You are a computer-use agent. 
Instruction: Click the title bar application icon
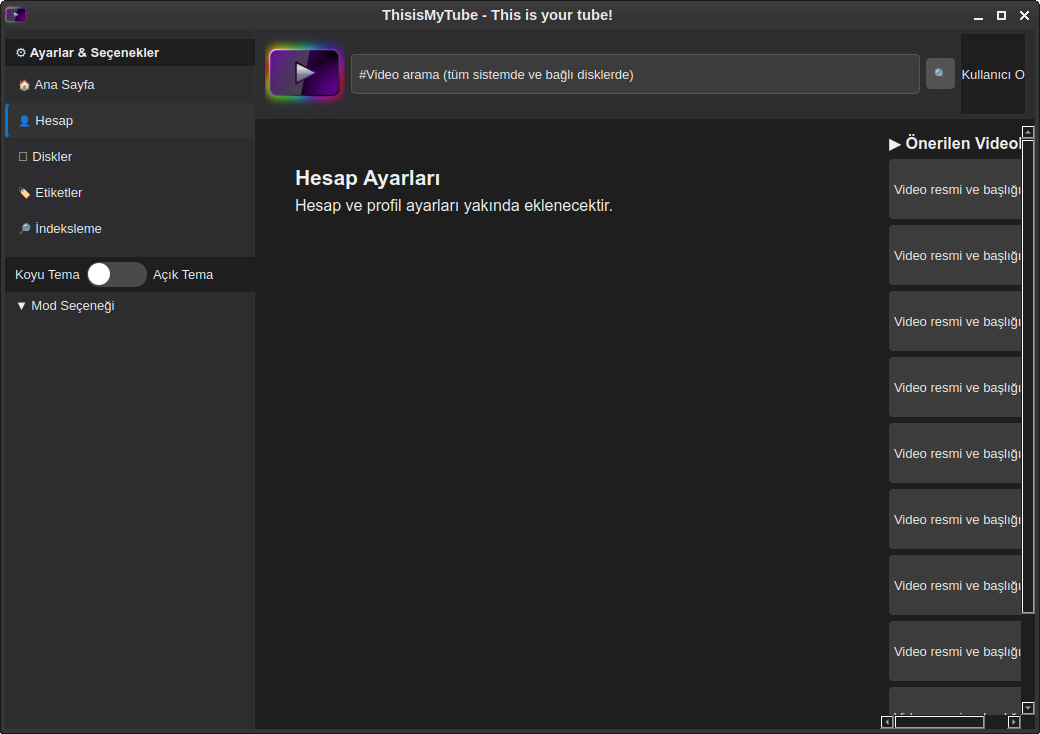click(x=15, y=15)
